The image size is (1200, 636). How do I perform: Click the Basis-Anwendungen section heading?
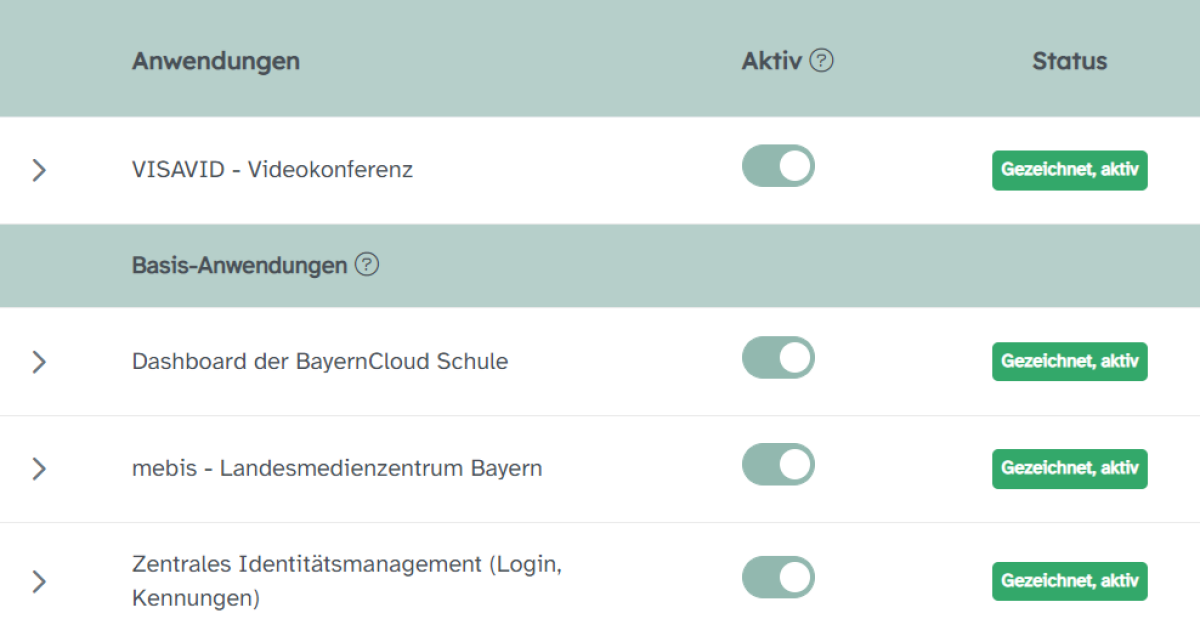click(239, 265)
